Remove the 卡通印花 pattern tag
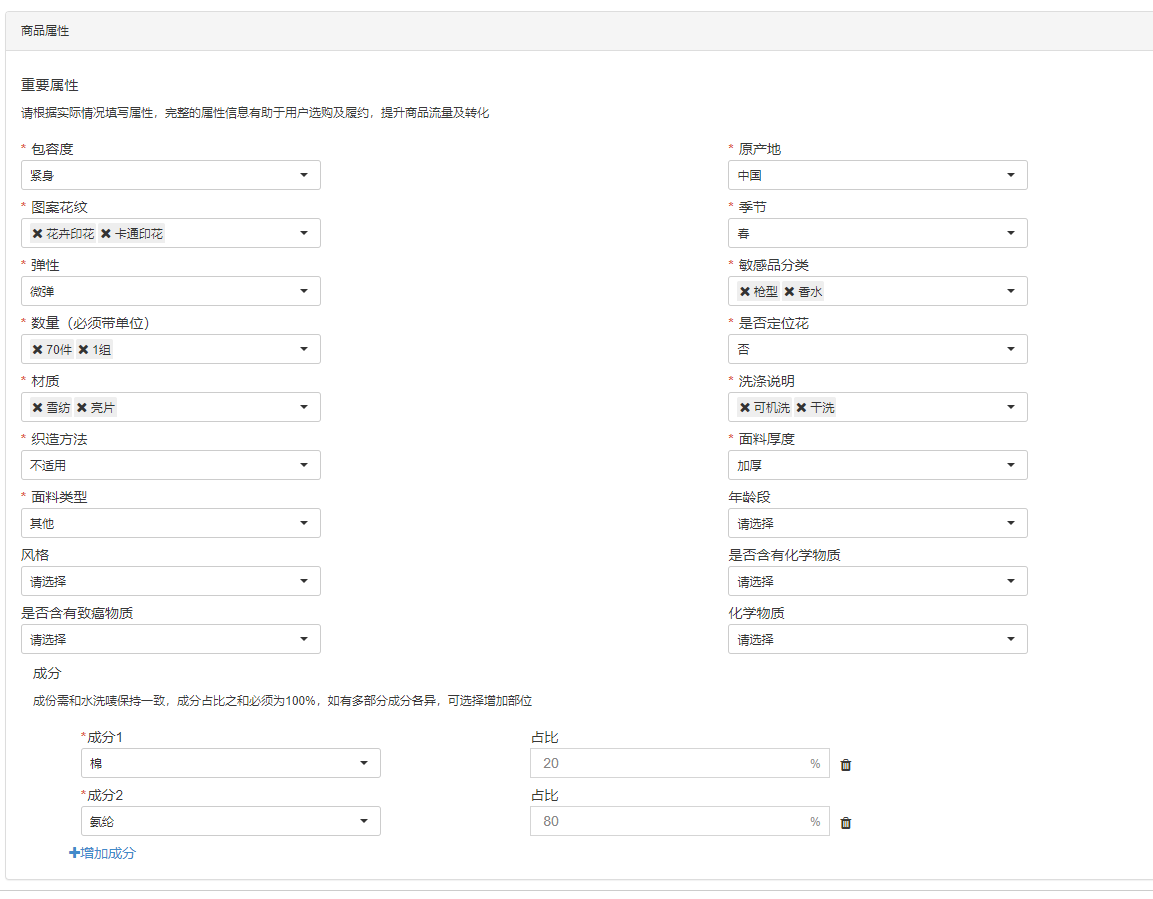The width and height of the screenshot is (1153, 899). 106,234
